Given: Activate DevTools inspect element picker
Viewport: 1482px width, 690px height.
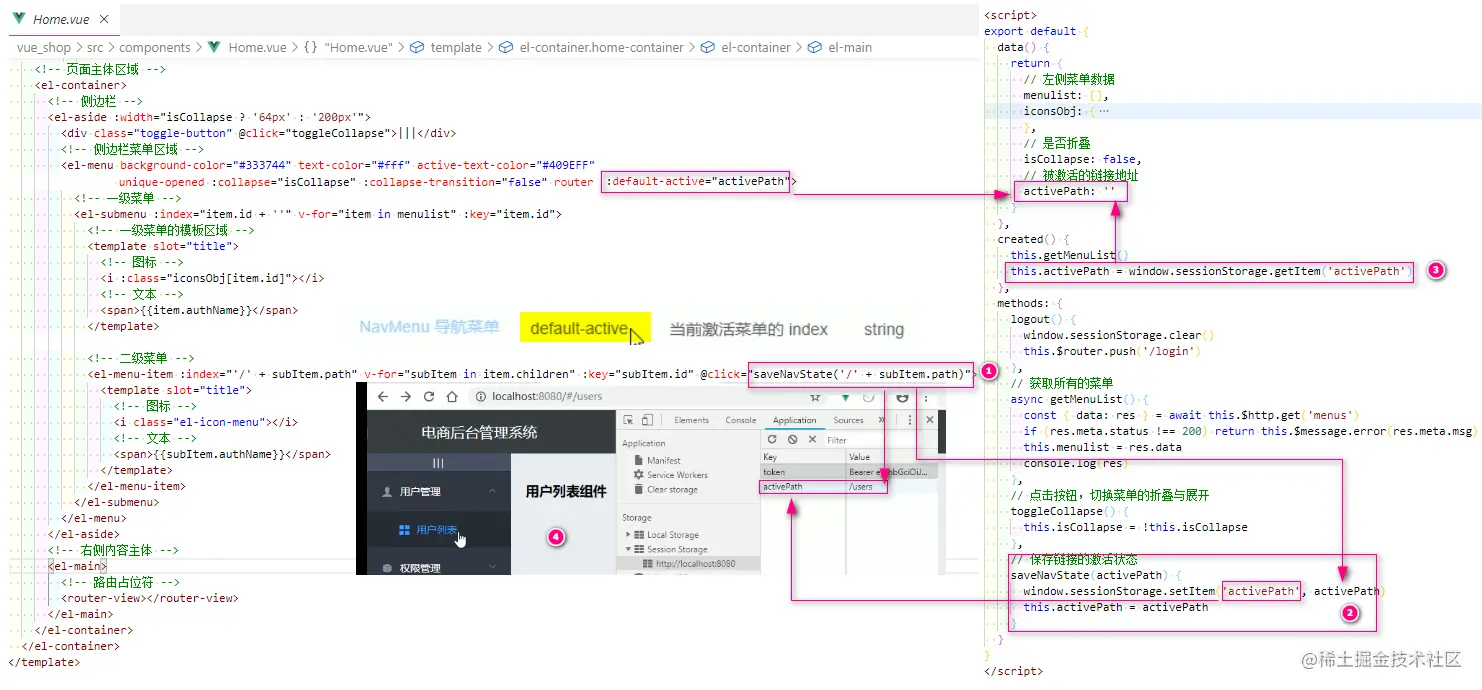Looking at the screenshot, I should [628, 420].
